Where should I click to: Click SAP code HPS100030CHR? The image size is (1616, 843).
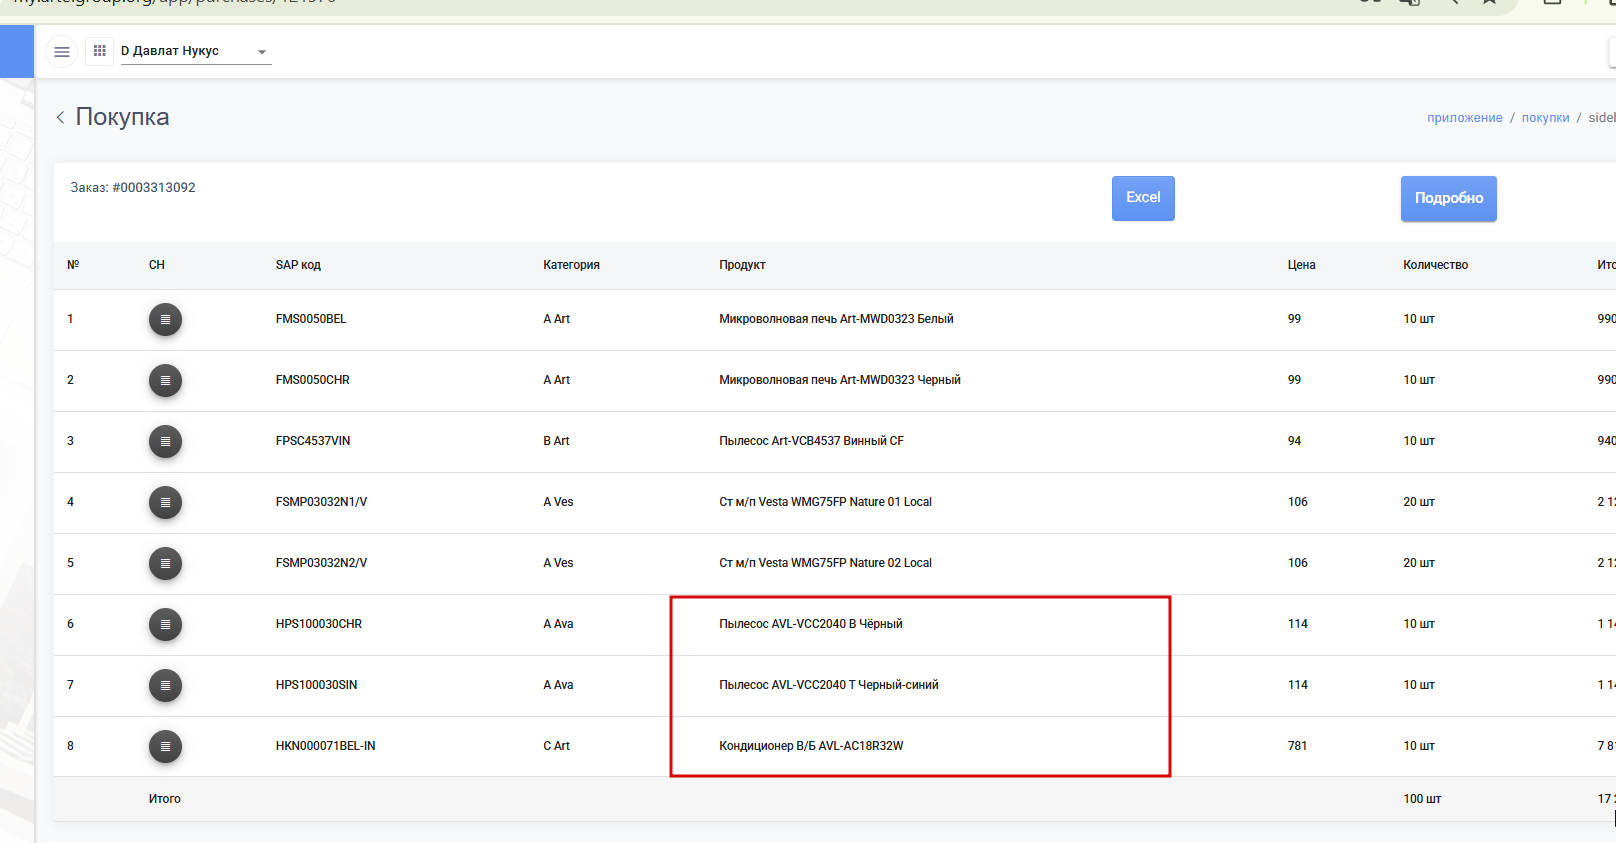coord(319,624)
